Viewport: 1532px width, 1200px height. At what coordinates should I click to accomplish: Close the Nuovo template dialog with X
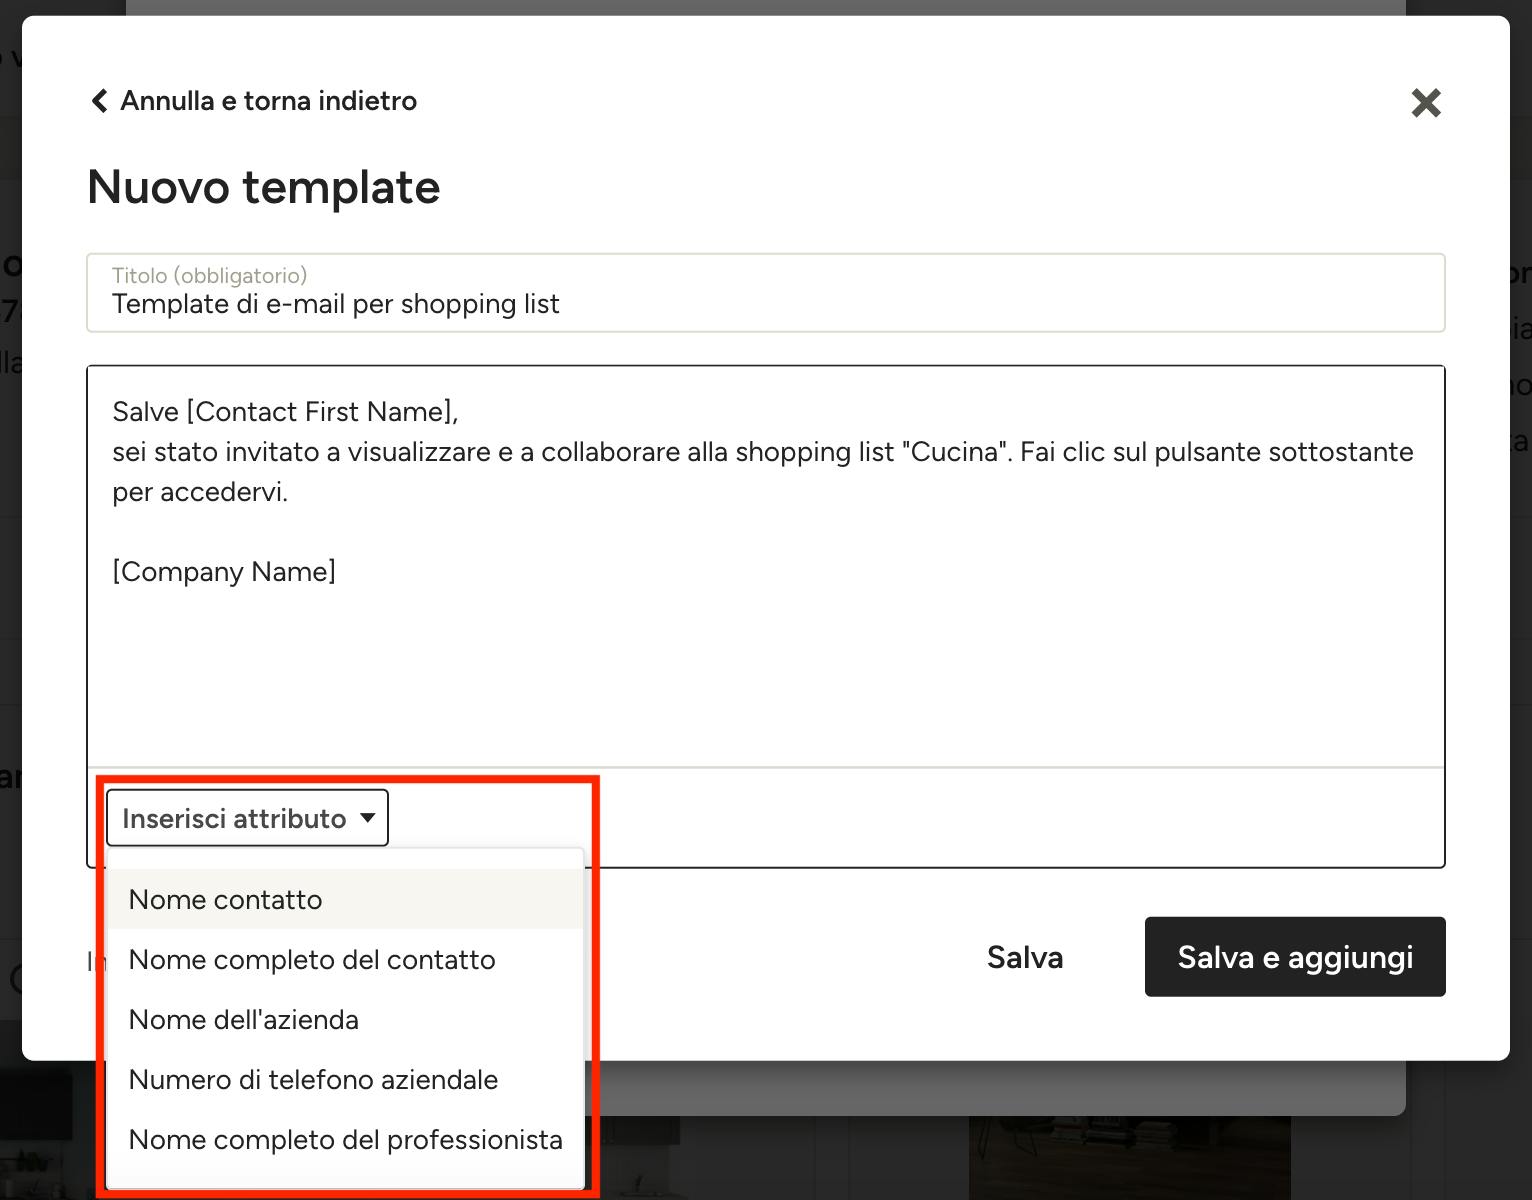tap(1426, 102)
